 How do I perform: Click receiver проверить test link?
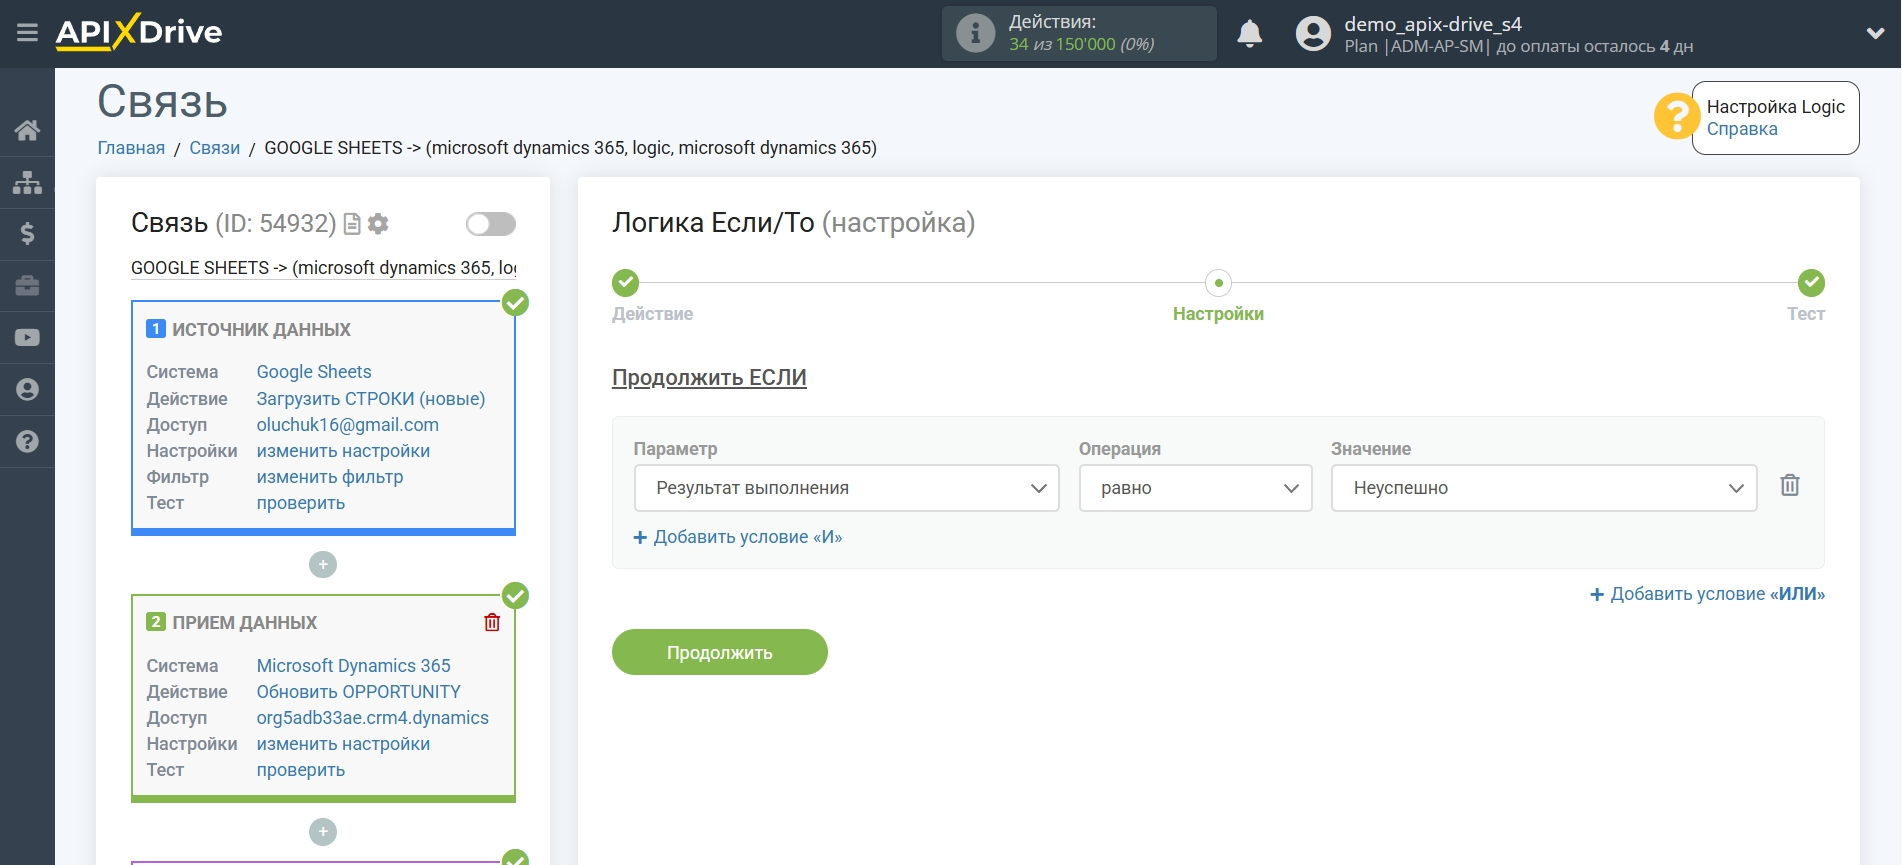tap(301, 770)
